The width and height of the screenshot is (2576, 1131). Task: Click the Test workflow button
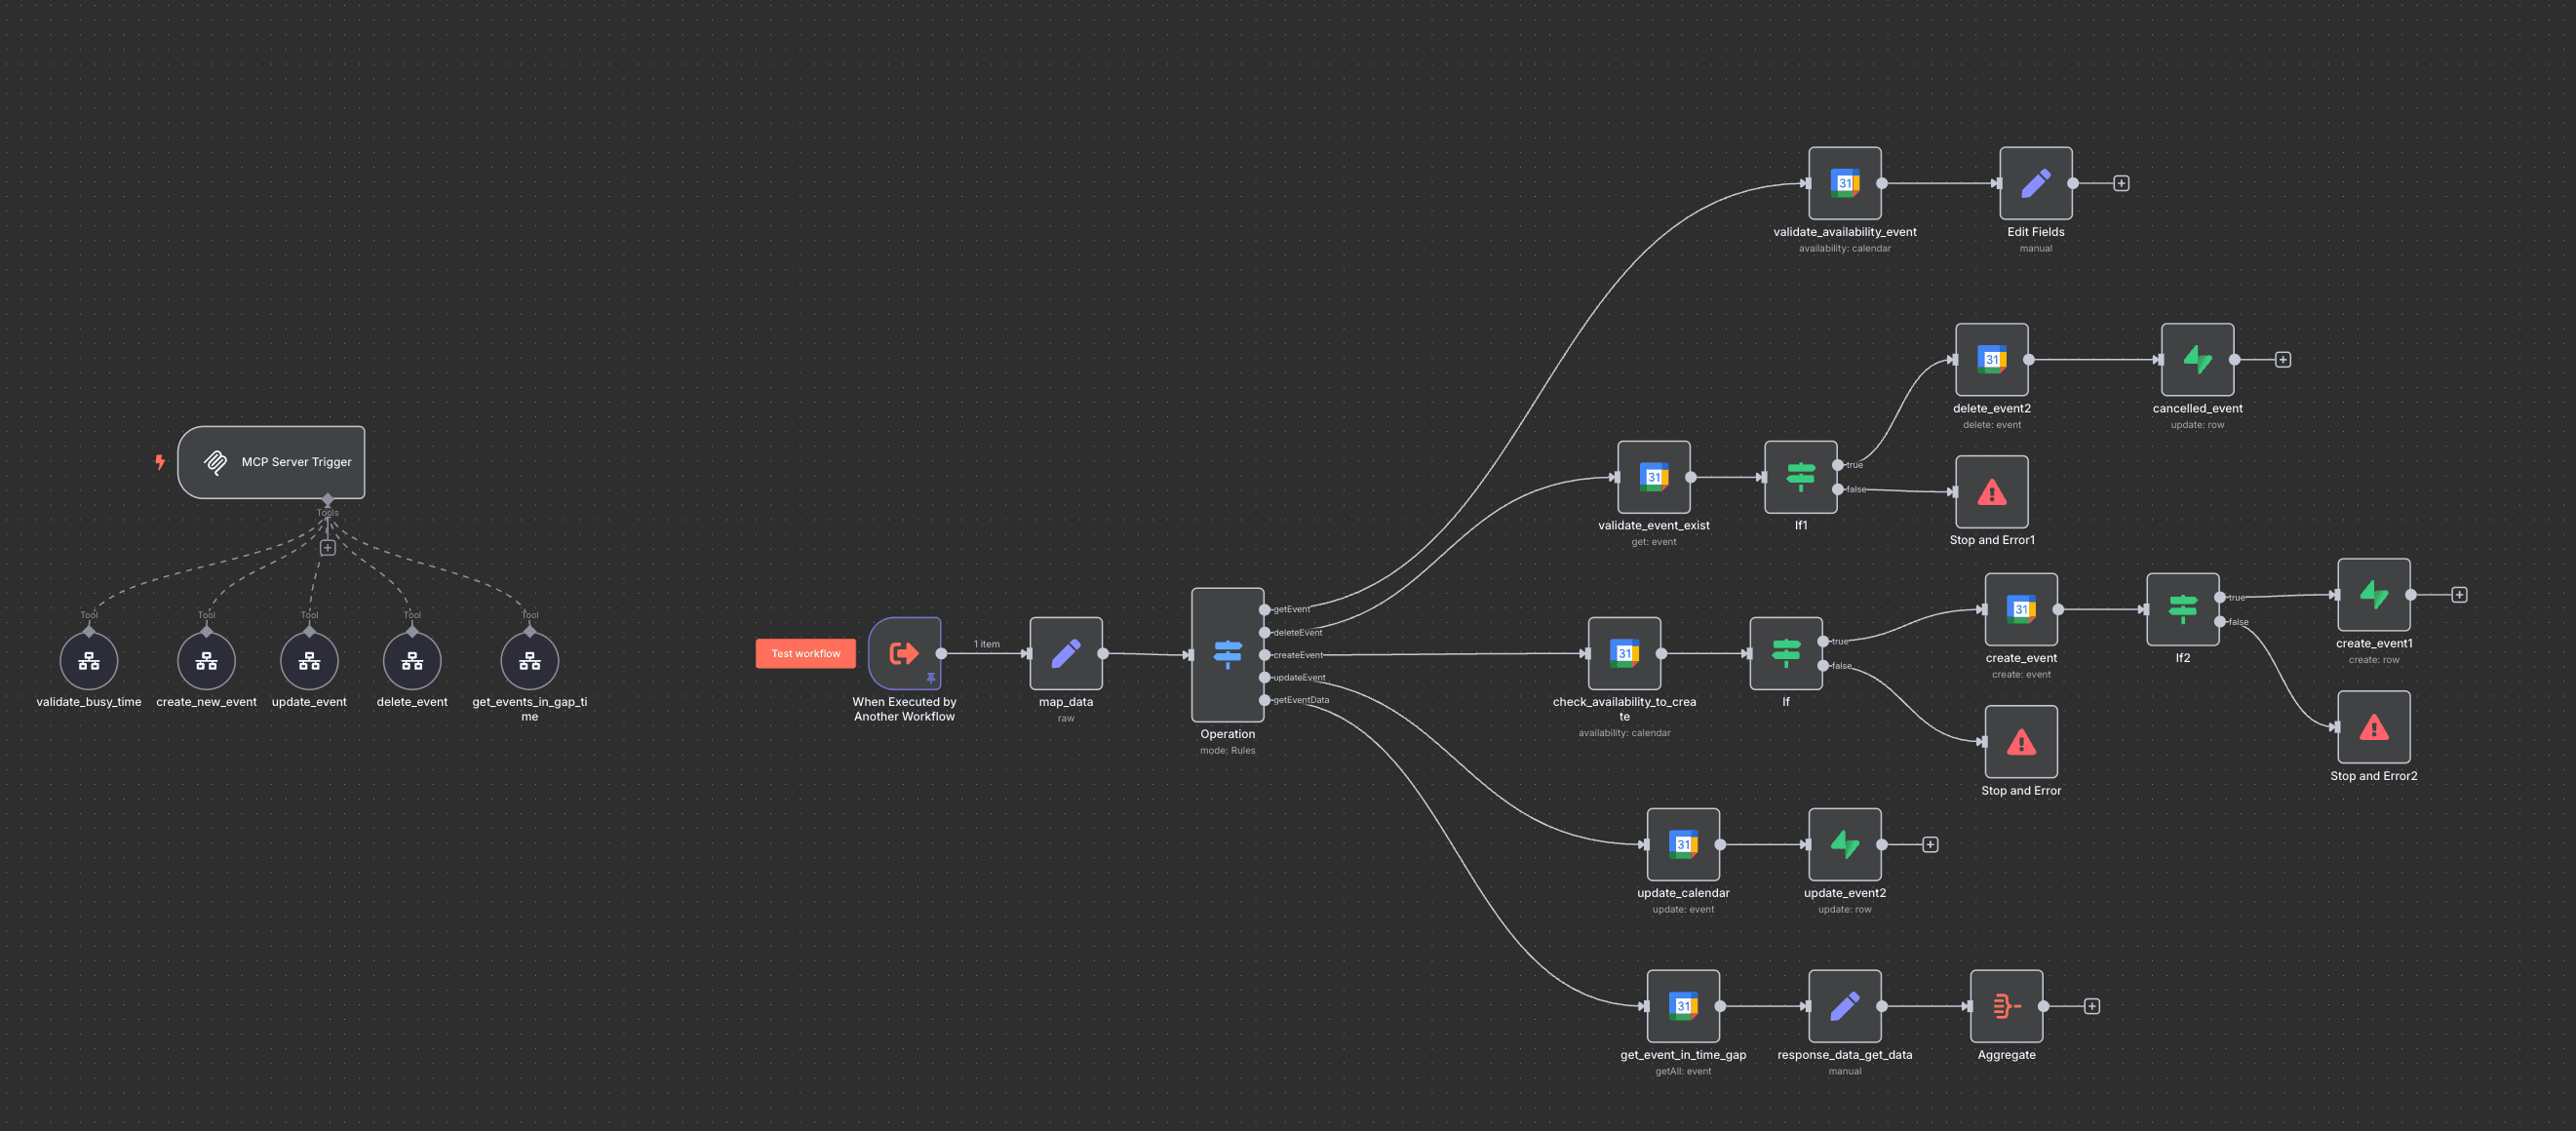tap(805, 653)
